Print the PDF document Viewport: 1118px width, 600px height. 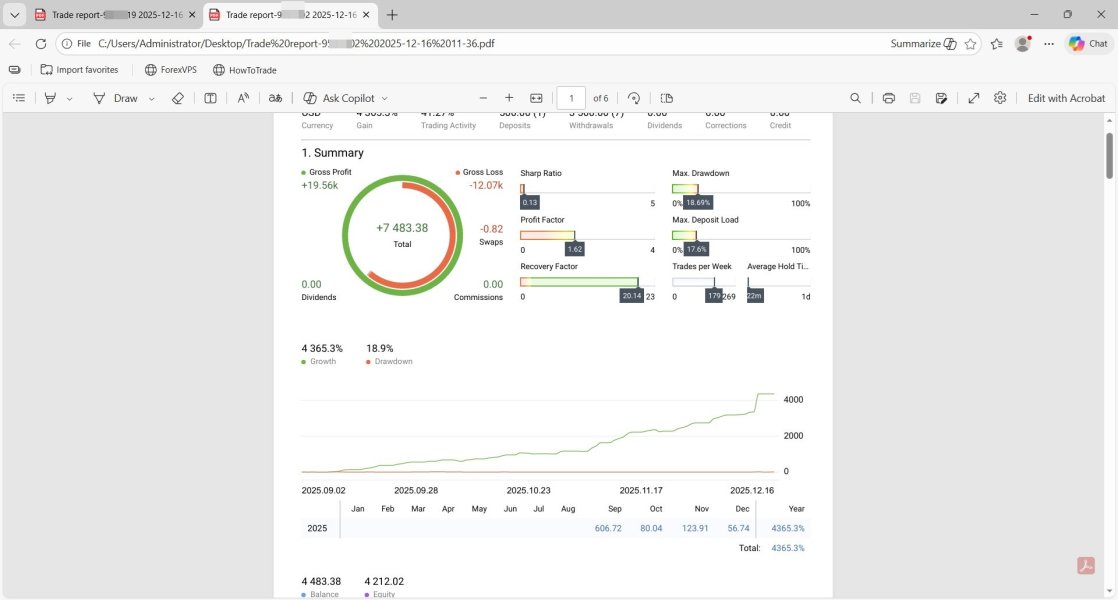click(889, 98)
